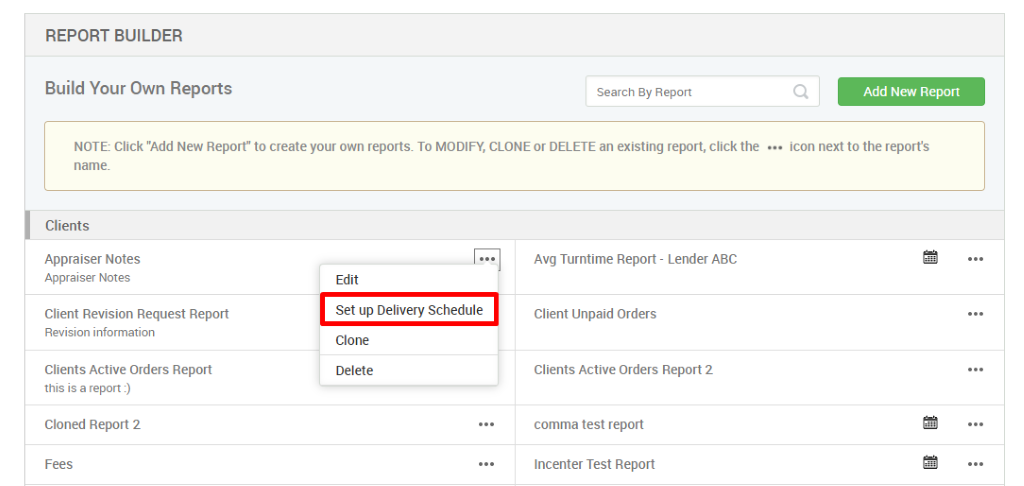Screen dimensions: 1024x486
Task: Open ellipsis menu for Appraiser Notes
Action: point(487,259)
